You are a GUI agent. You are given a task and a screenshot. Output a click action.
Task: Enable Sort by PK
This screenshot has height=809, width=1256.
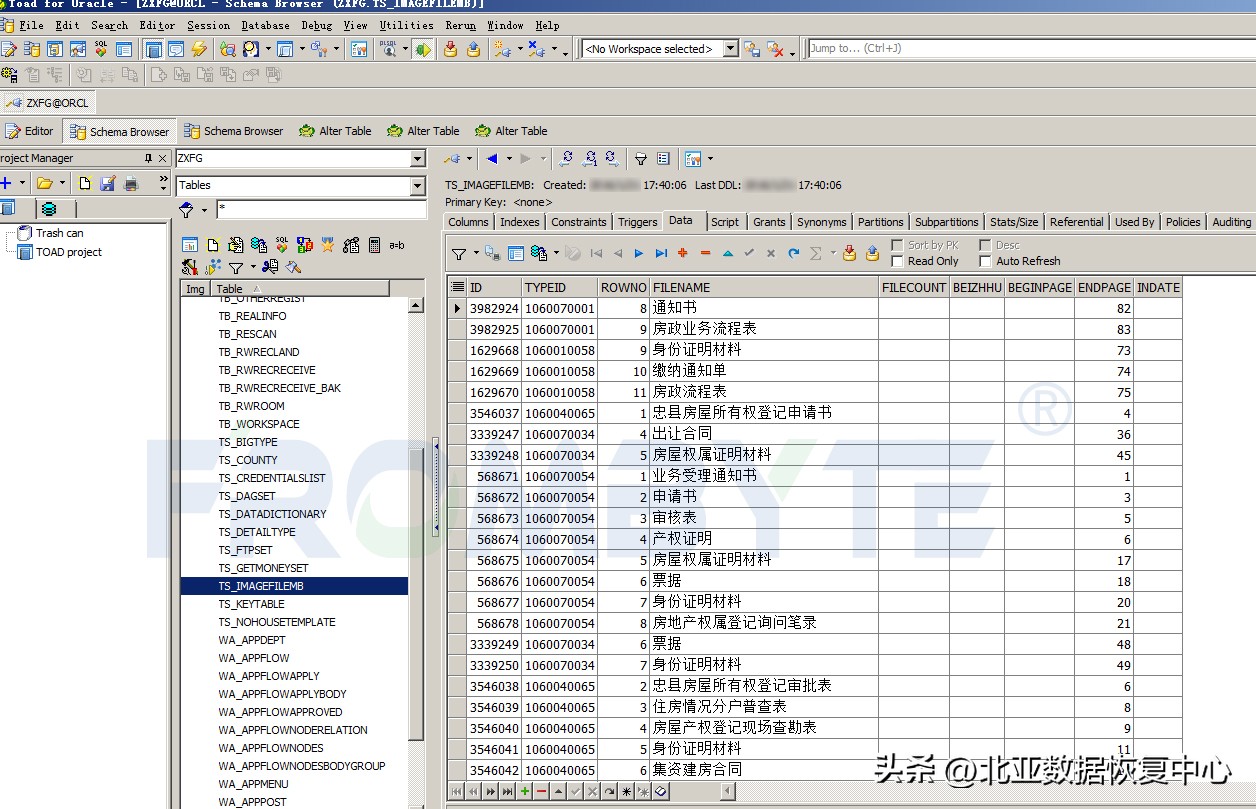click(898, 244)
